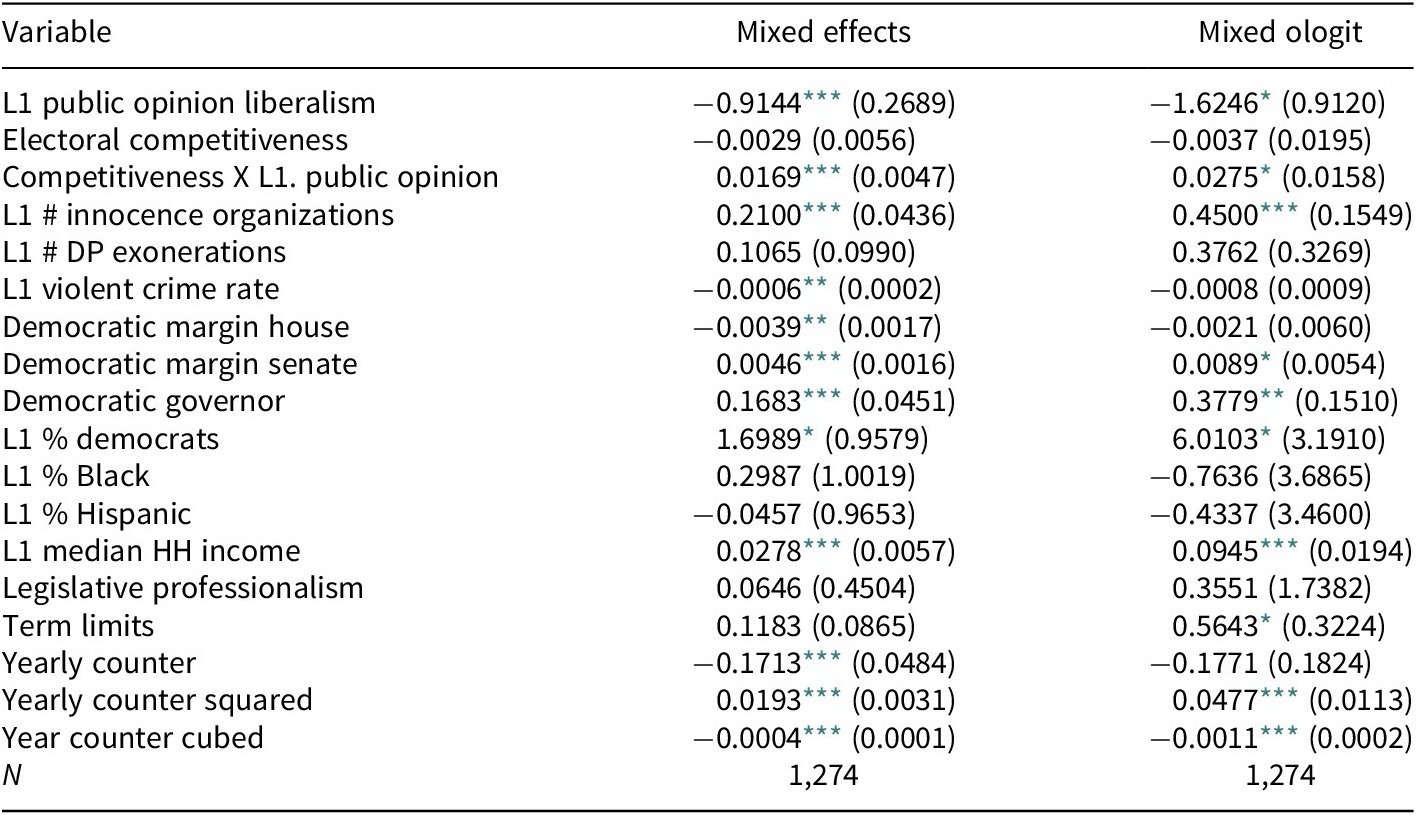
Task: Select the "L1 % Hispanic" row label
Action: (x=97, y=514)
